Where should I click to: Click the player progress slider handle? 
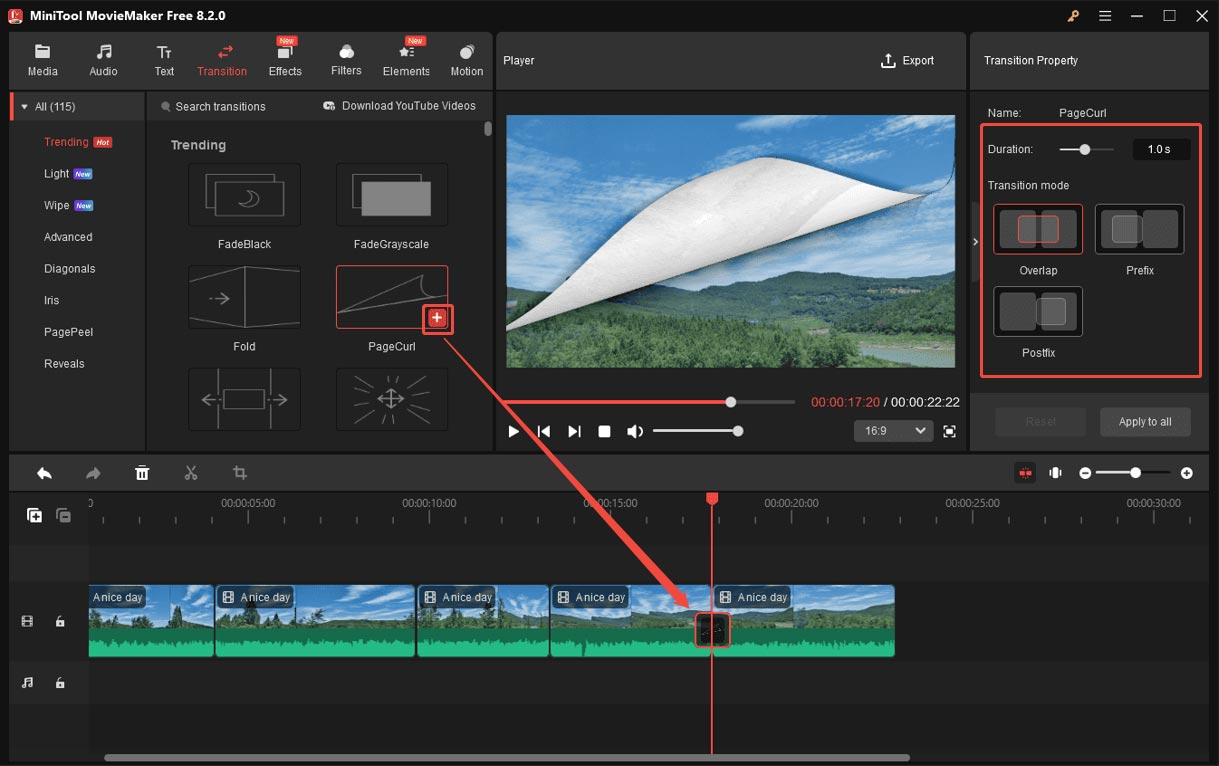coord(731,402)
